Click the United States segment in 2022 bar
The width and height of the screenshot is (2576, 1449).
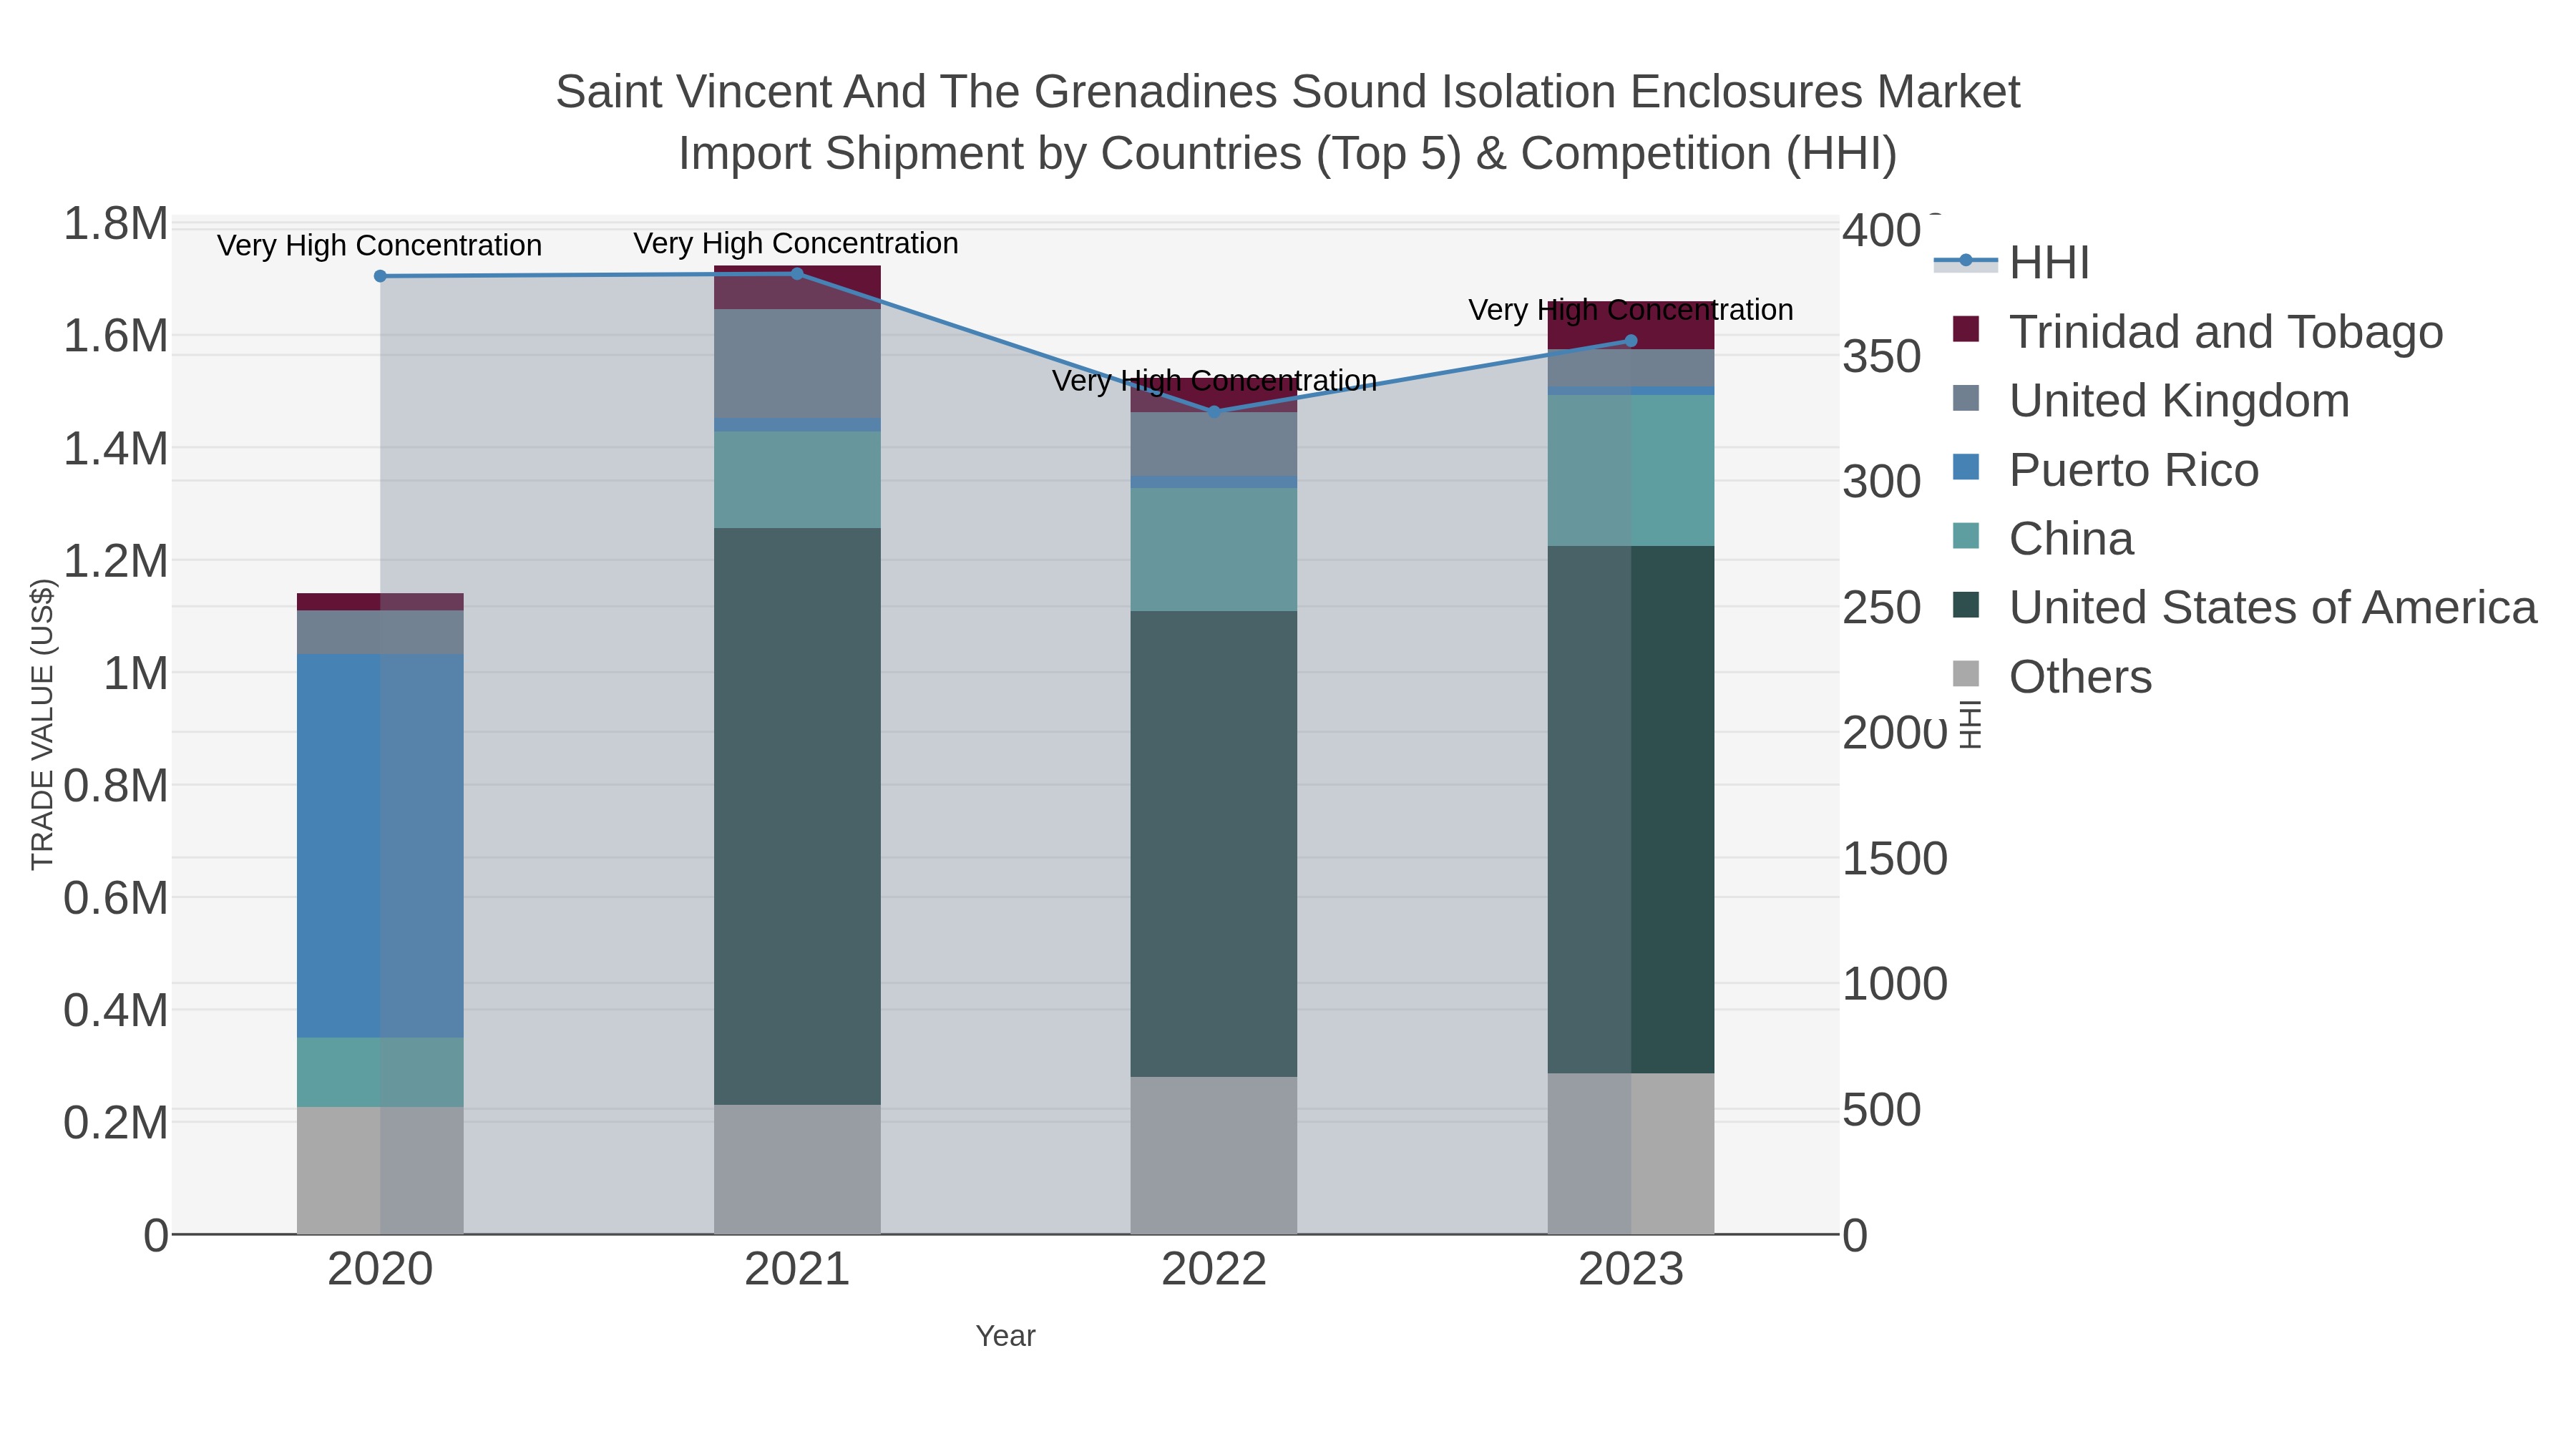(x=1214, y=845)
